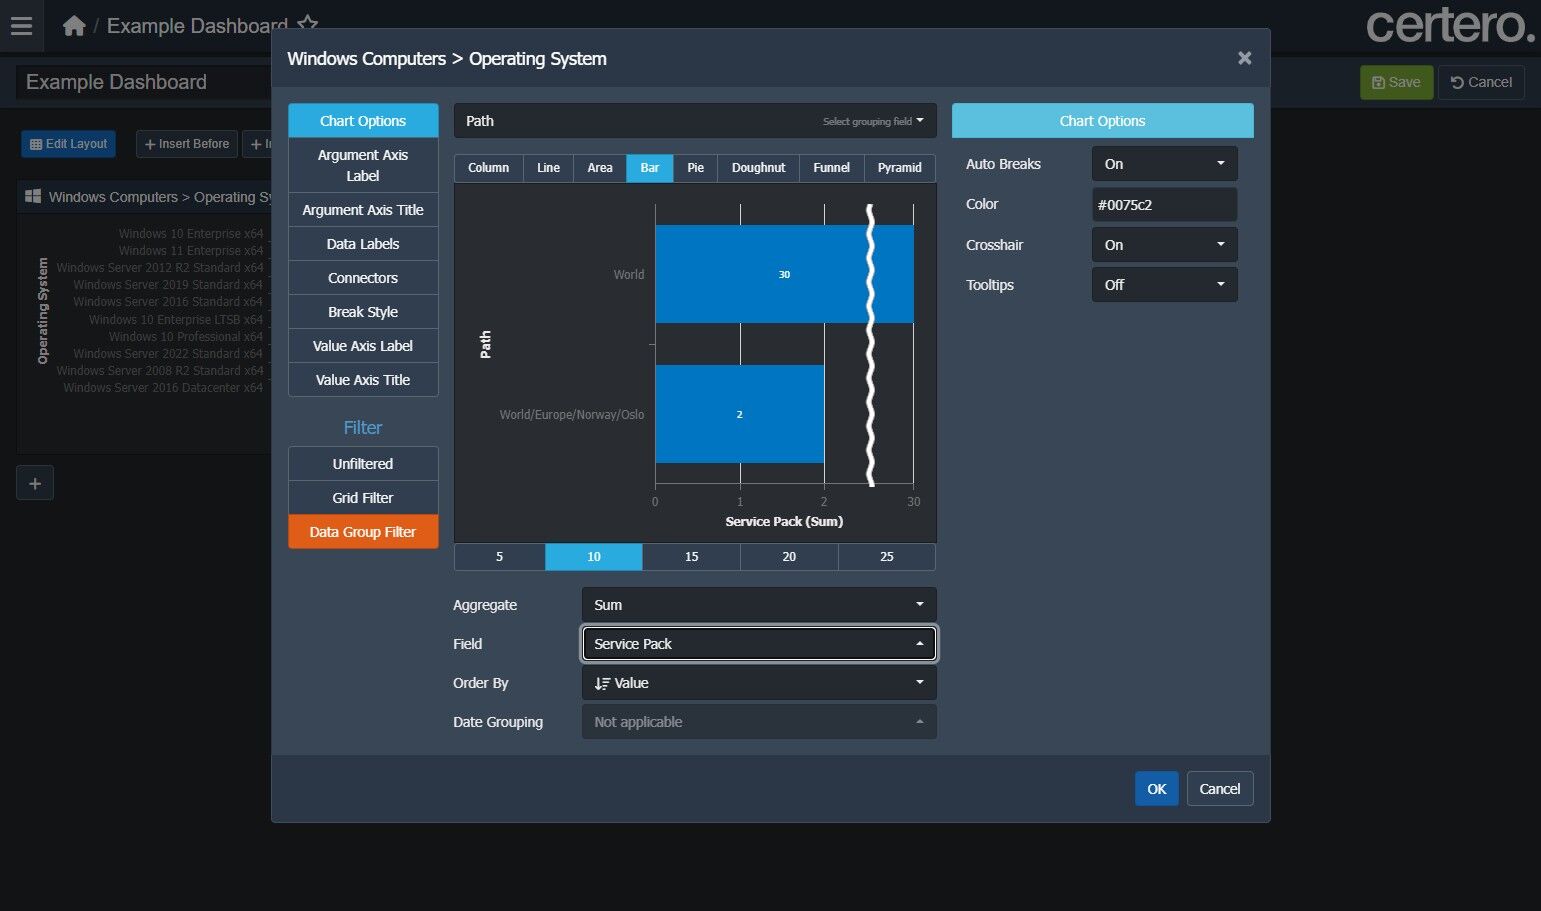Set item count to 15

pyautogui.click(x=691, y=557)
